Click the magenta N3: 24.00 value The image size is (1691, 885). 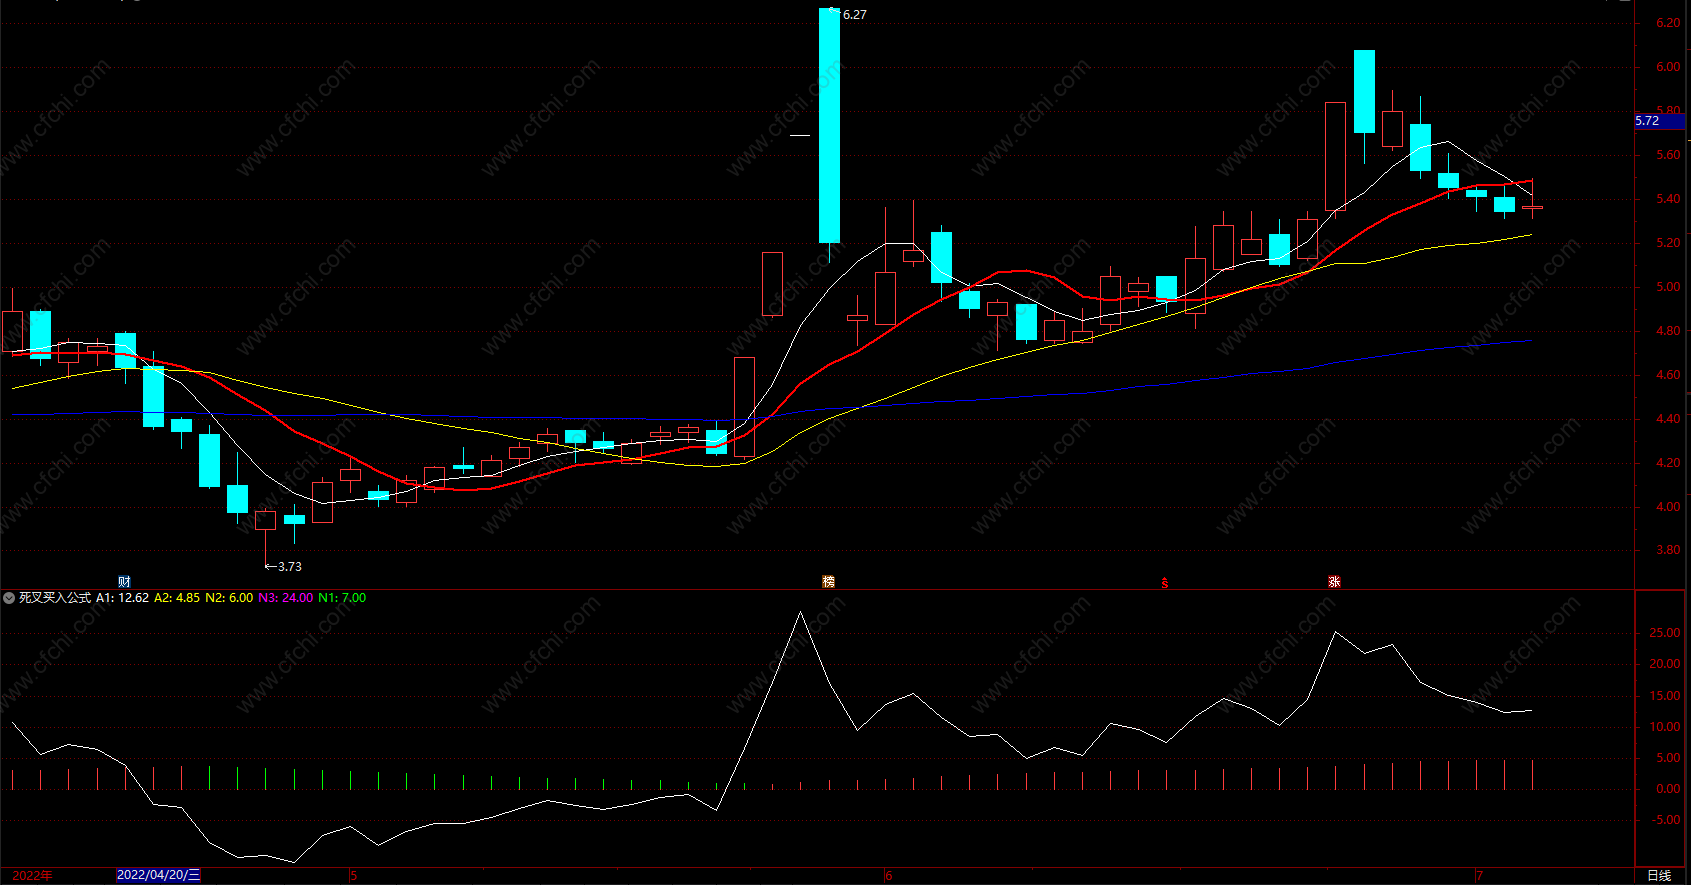[286, 598]
